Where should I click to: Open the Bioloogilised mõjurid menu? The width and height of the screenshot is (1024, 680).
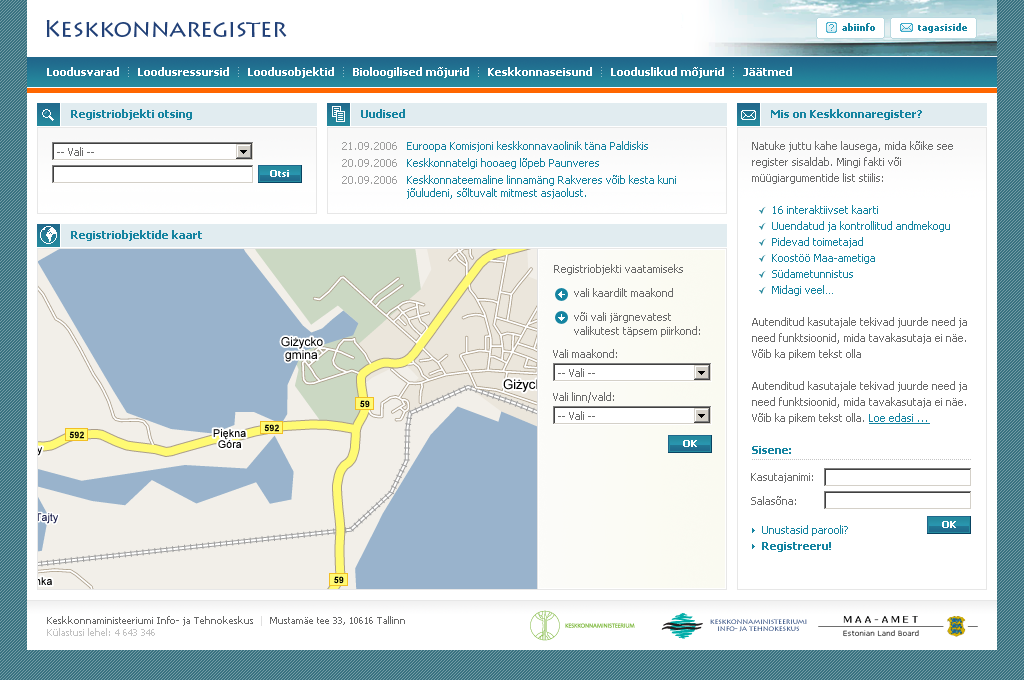click(x=411, y=72)
